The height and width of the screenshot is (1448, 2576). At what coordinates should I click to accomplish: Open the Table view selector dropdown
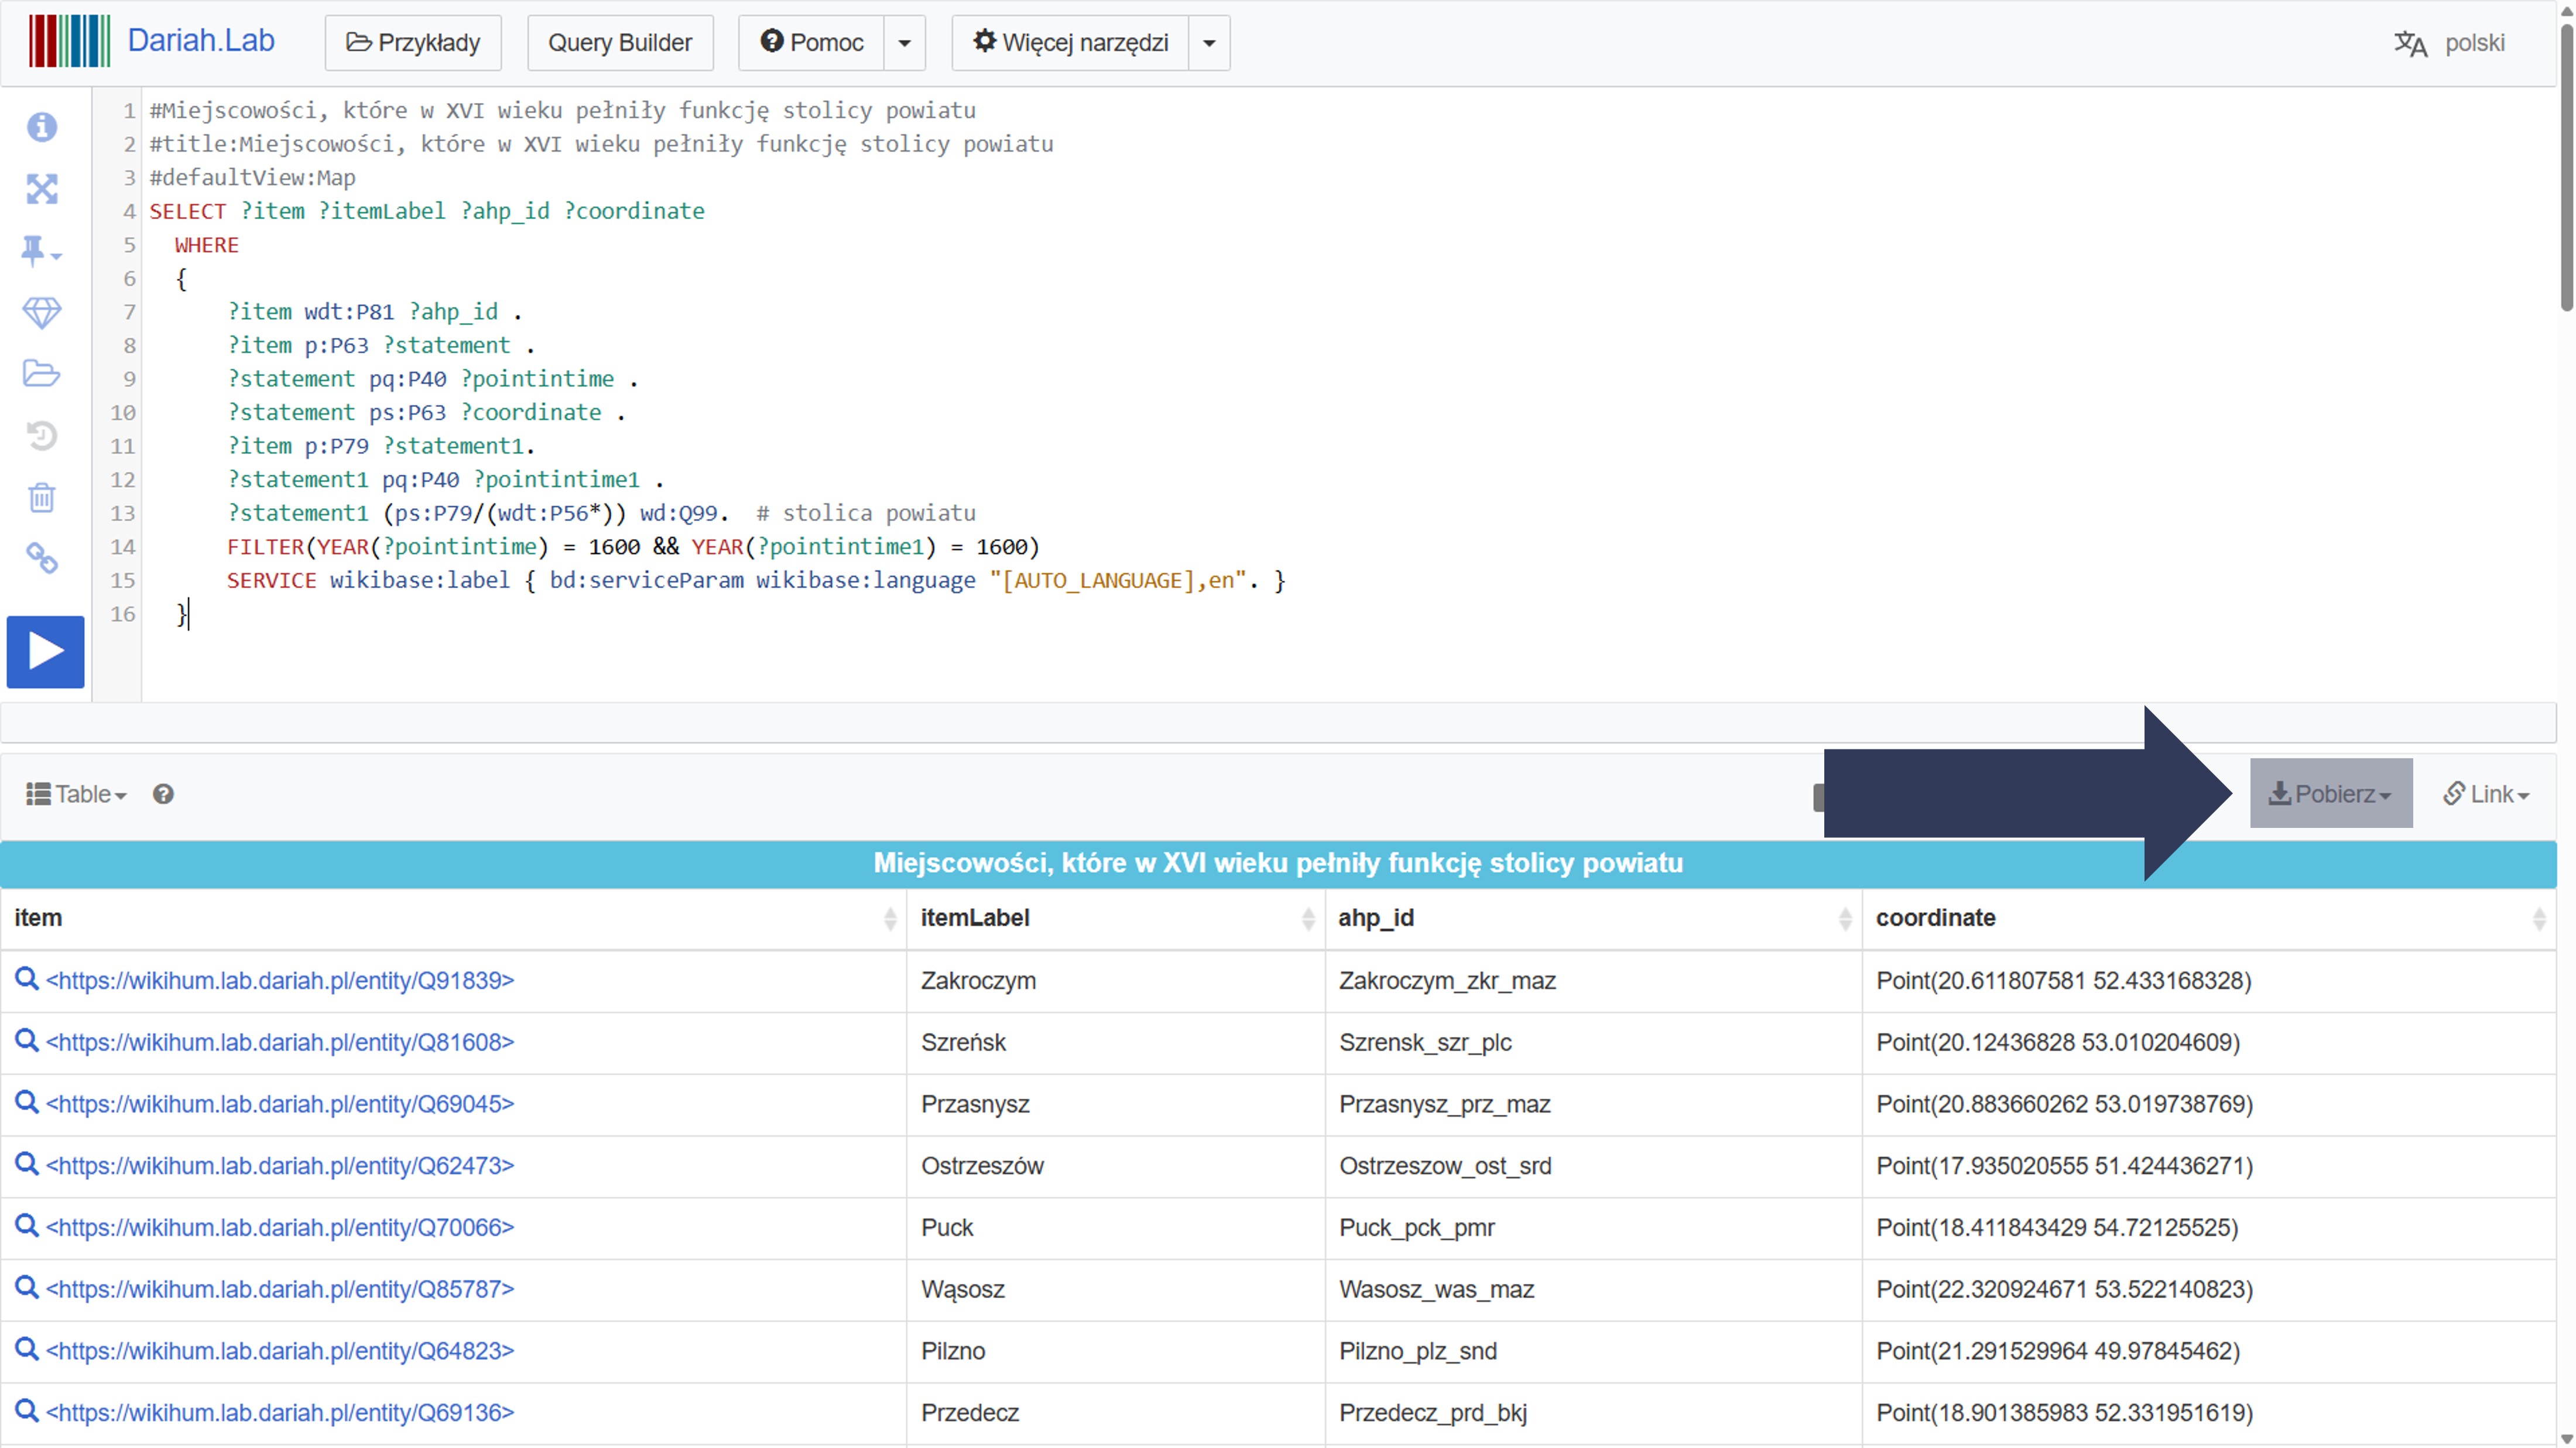click(76, 794)
